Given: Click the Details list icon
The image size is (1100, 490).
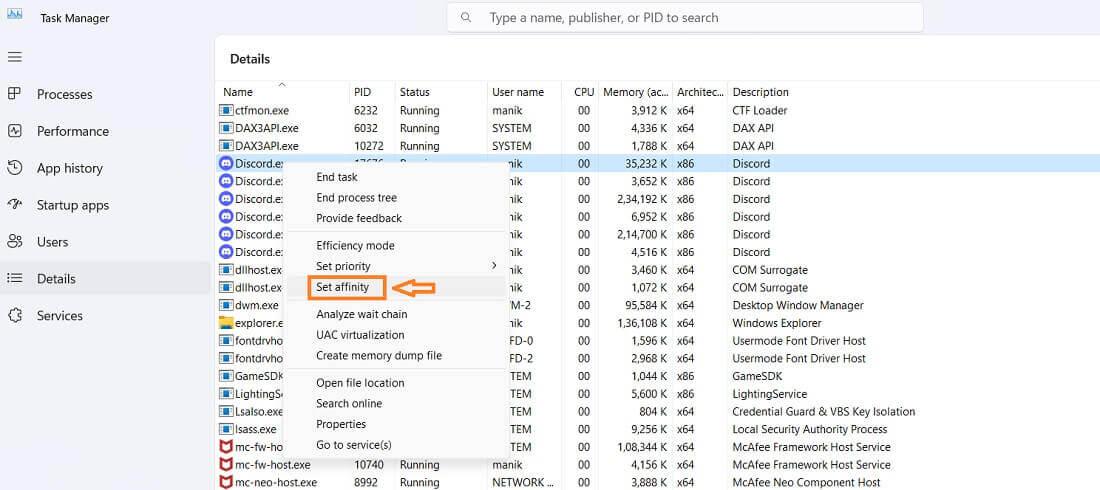Looking at the screenshot, I should click(x=14, y=279).
